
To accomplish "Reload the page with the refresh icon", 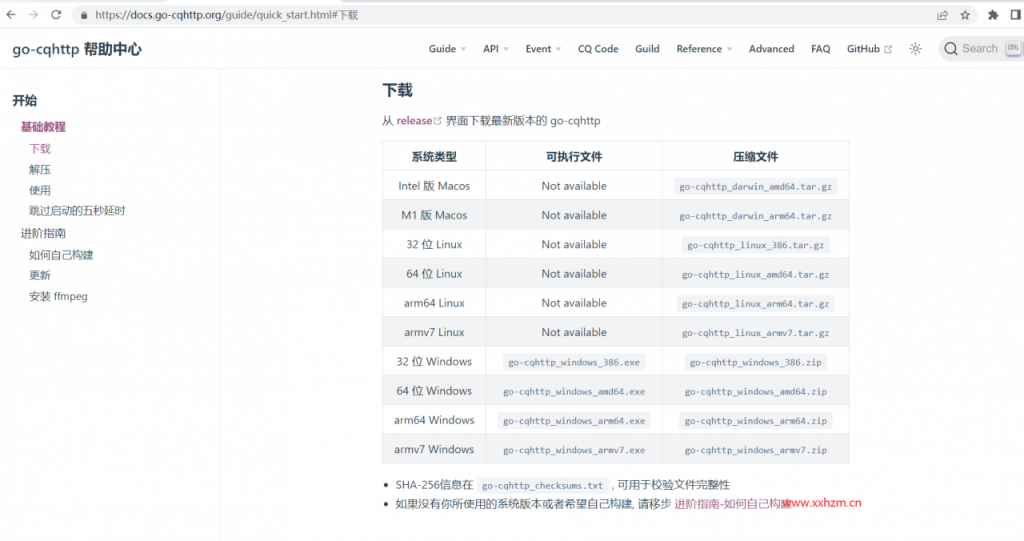I will [x=56, y=15].
